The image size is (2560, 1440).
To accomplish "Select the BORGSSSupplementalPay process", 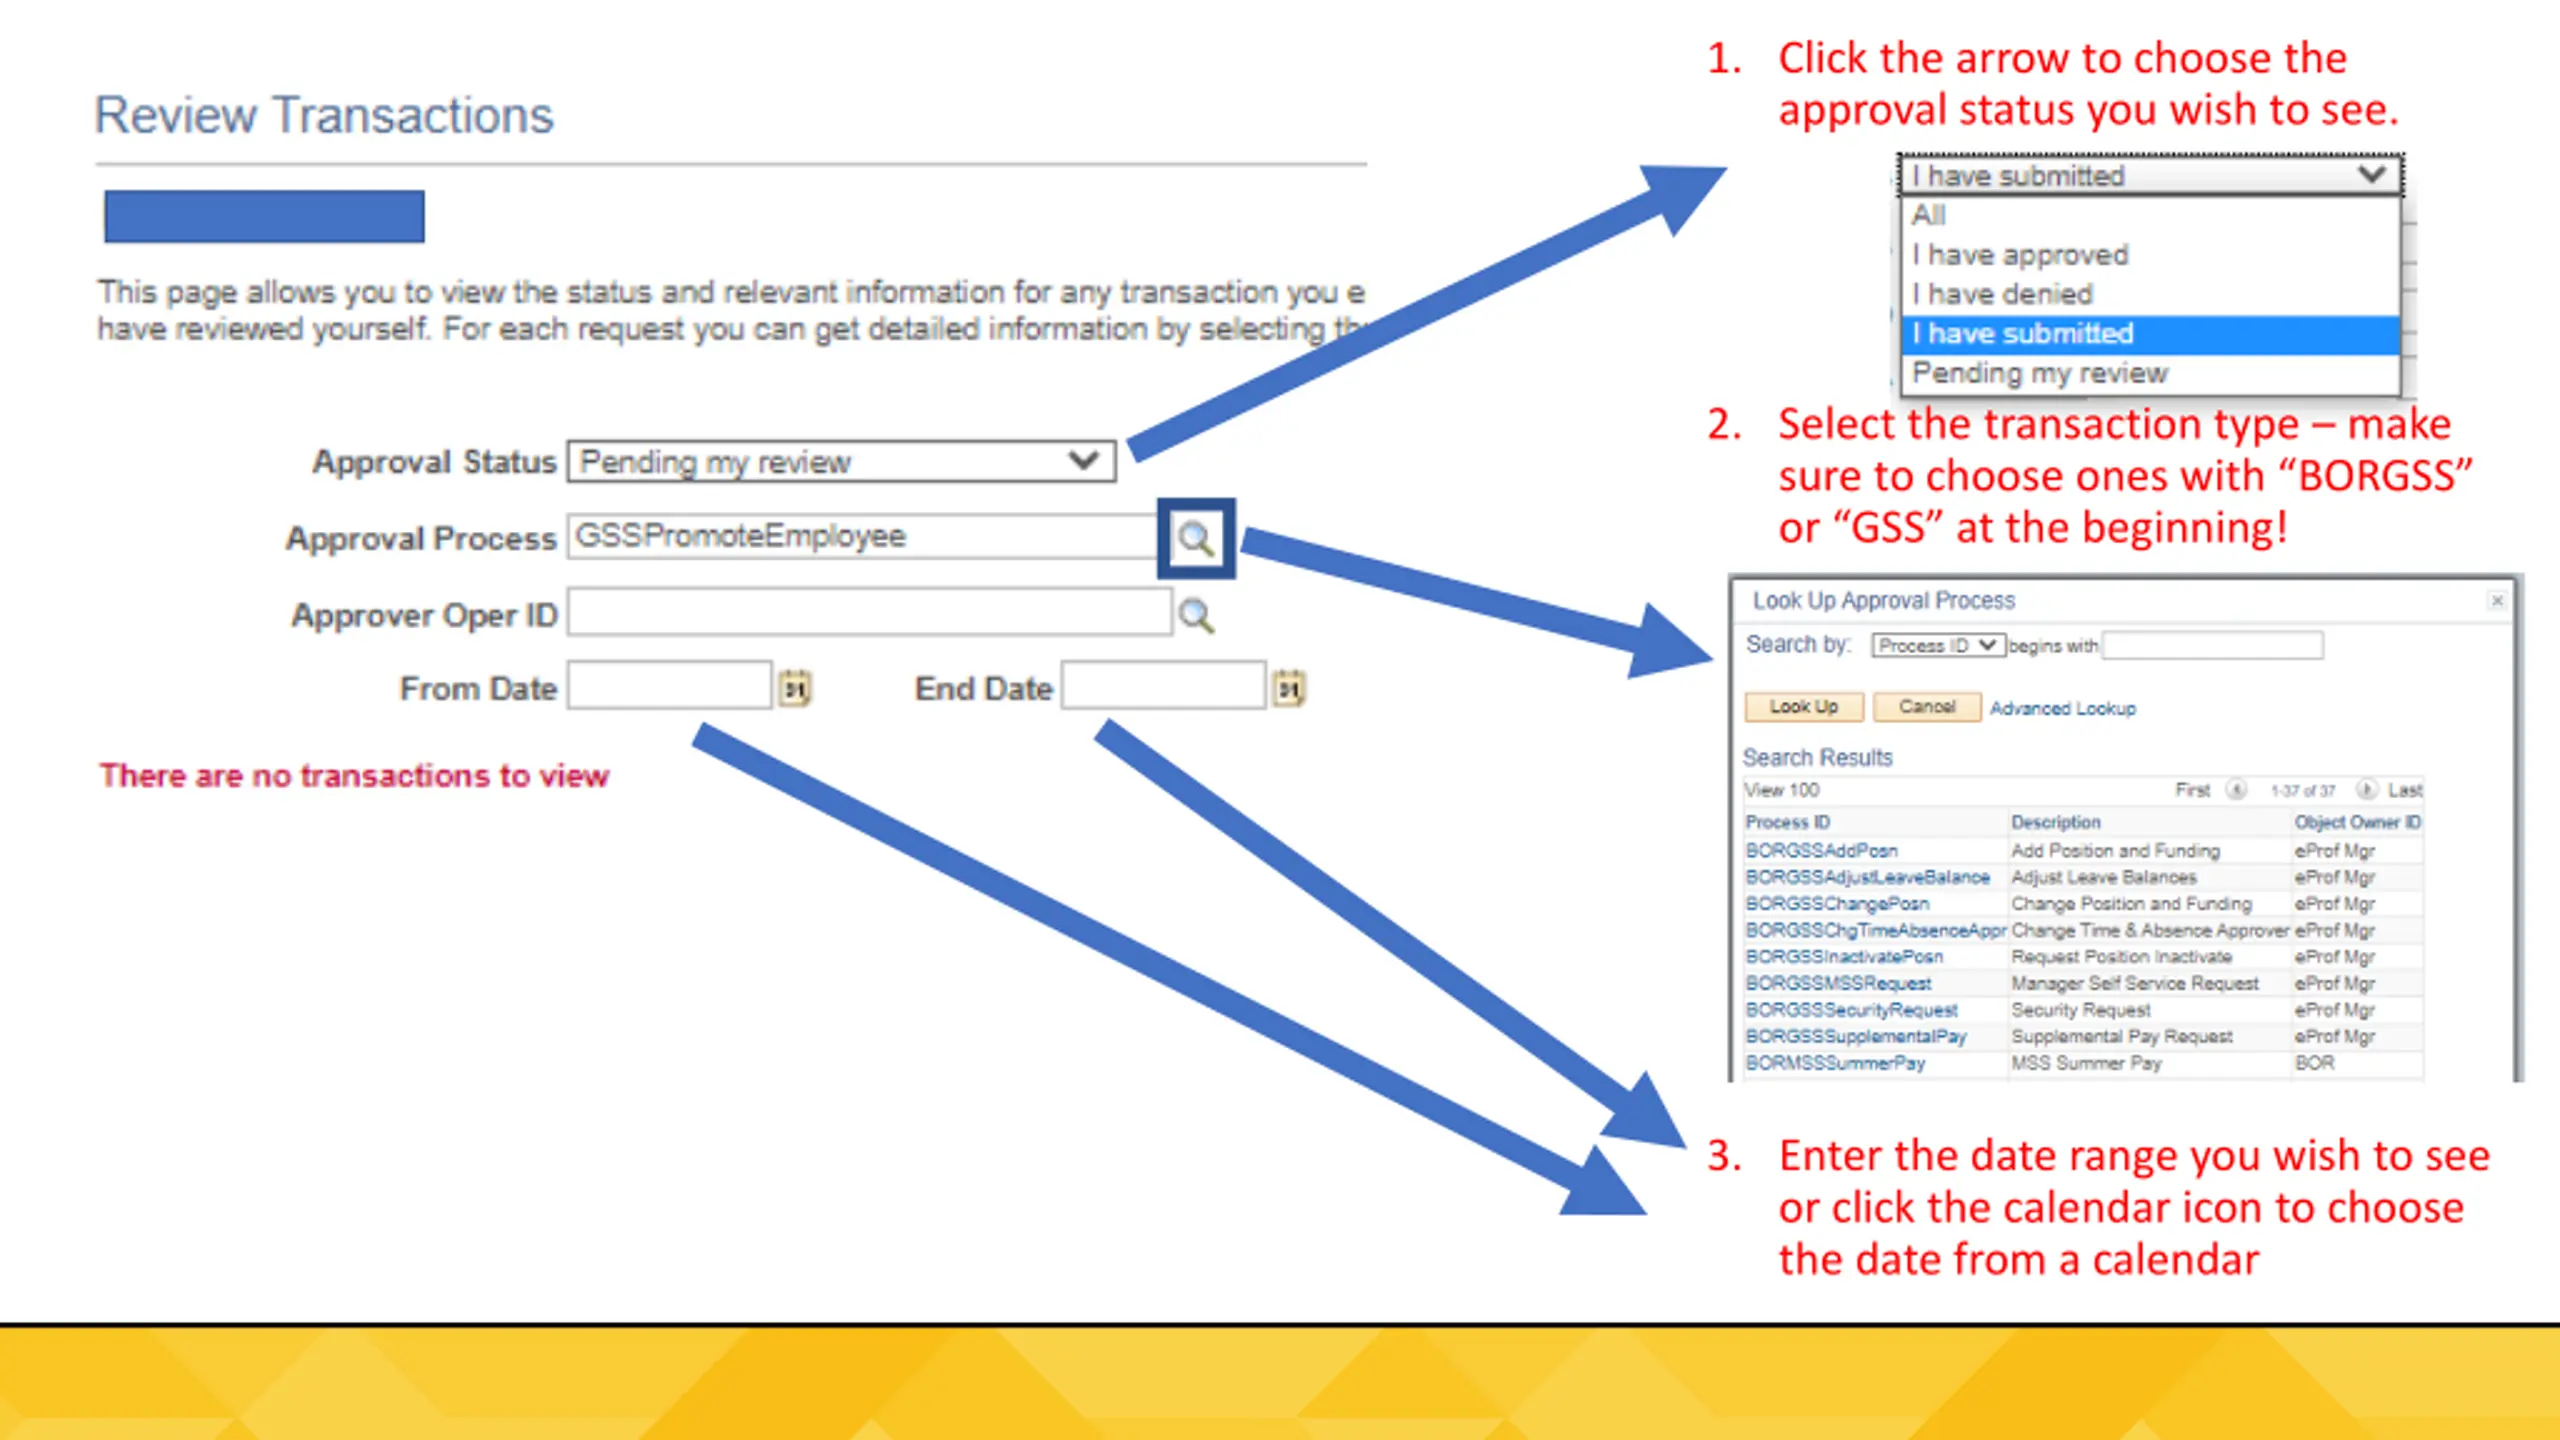I will [1856, 1037].
